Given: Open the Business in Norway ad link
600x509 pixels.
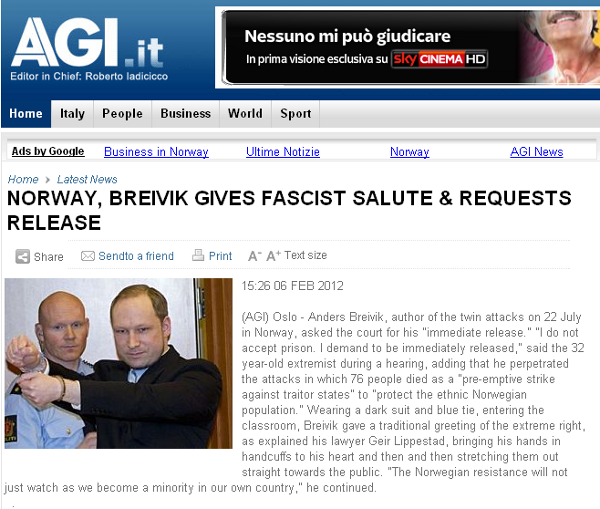Looking at the screenshot, I should [156, 152].
